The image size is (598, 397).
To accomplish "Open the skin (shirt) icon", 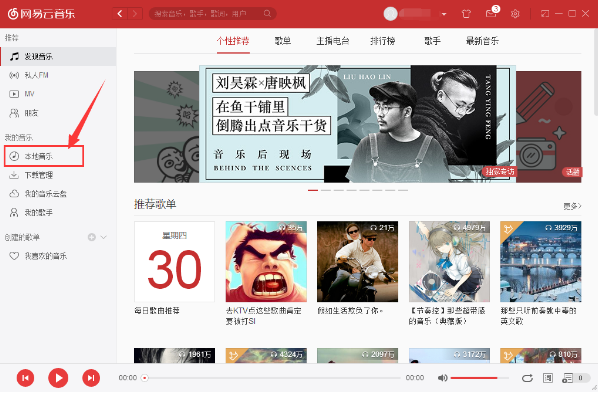I will (x=466, y=14).
